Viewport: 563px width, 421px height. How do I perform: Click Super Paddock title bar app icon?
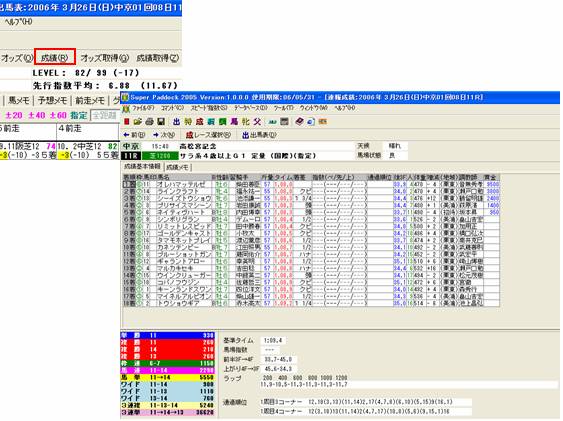[125, 97]
